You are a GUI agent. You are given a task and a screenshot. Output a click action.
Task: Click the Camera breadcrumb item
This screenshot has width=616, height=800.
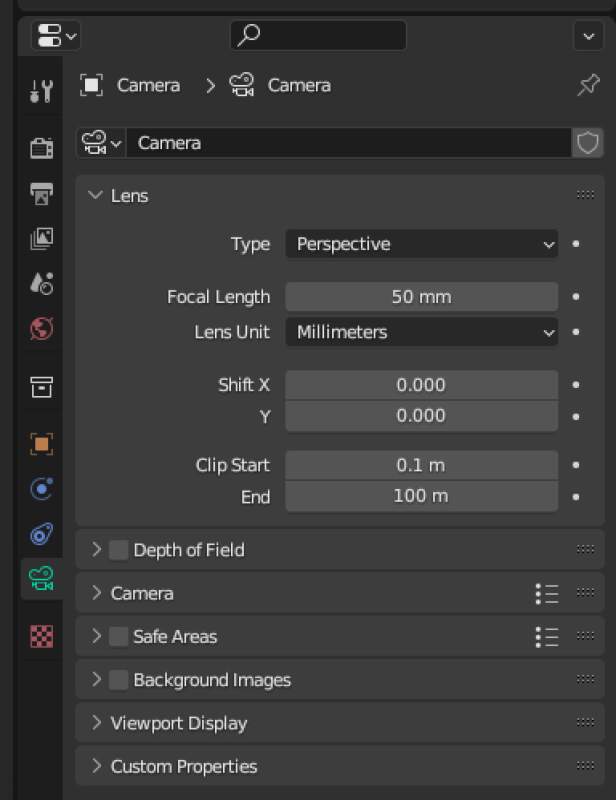(148, 86)
